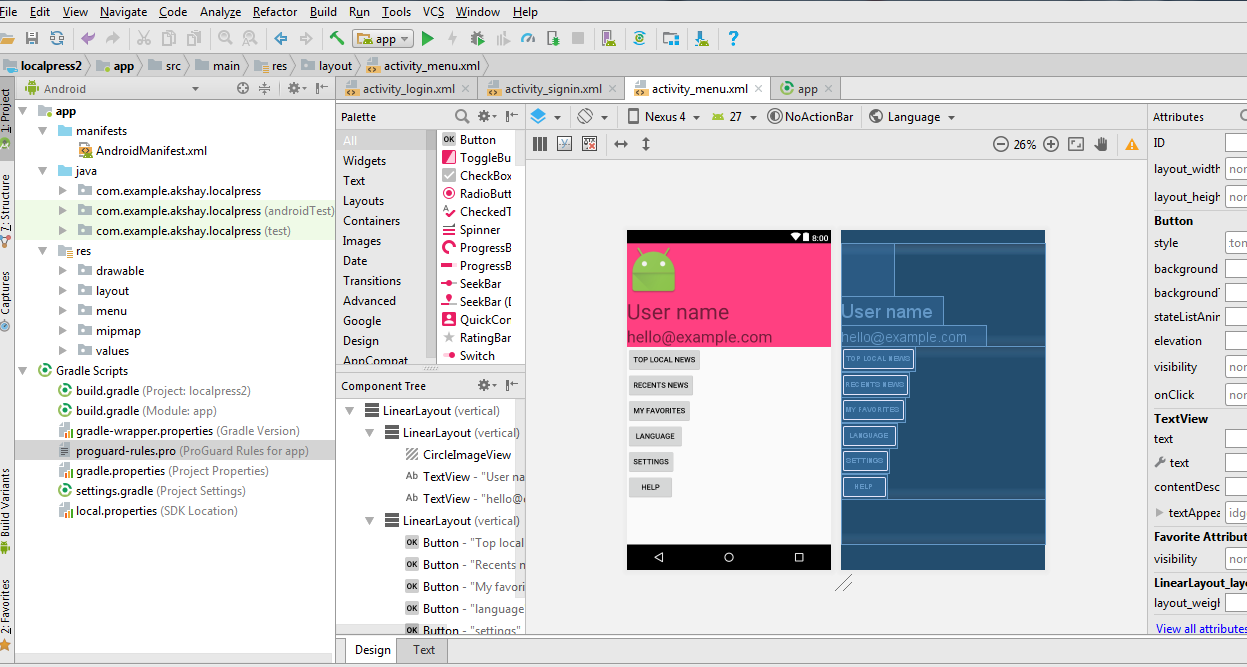Save all files with the floppy icon
1247x667 pixels.
[x=32, y=39]
